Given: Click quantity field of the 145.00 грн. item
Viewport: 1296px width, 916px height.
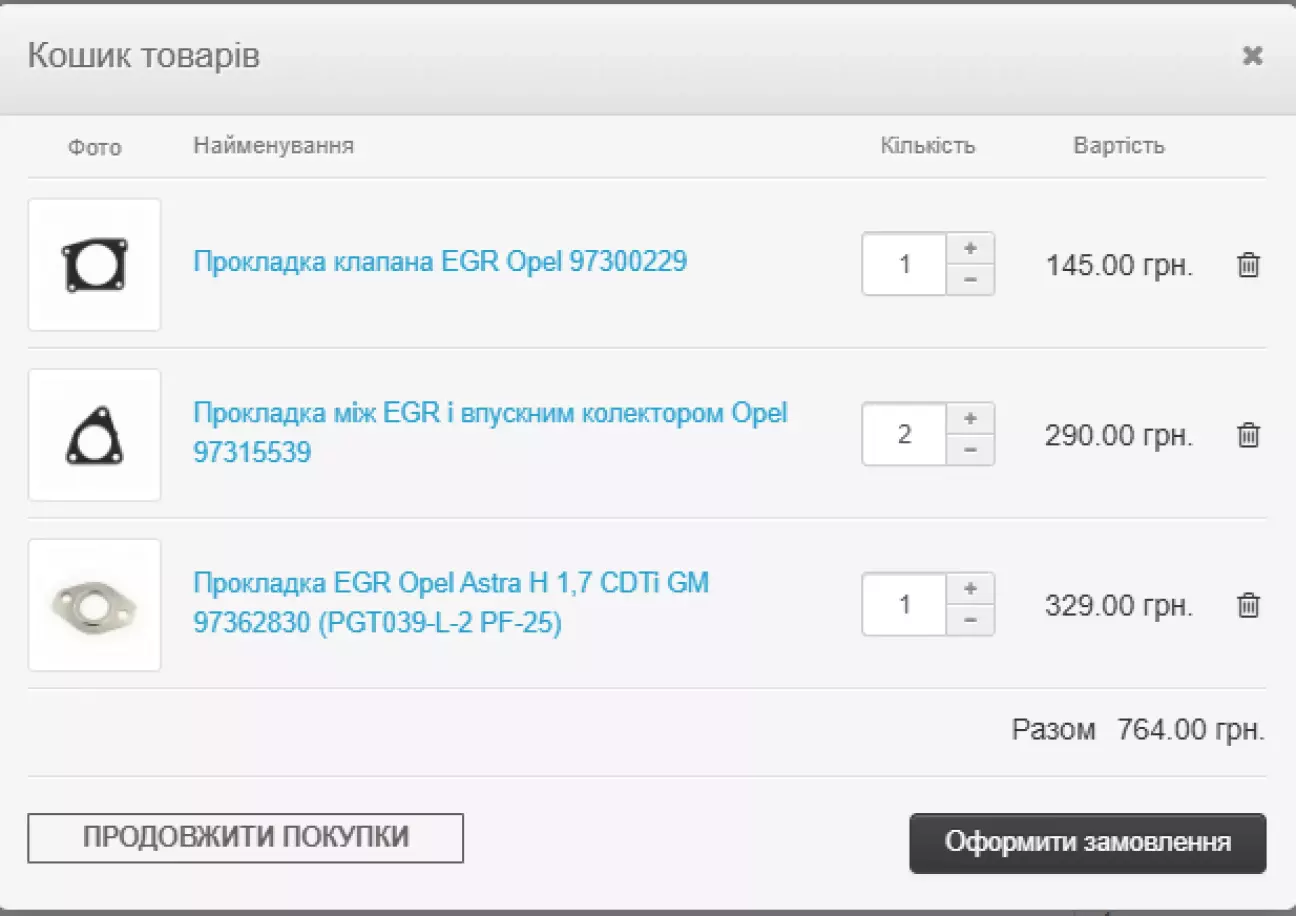Looking at the screenshot, I should click(x=904, y=265).
